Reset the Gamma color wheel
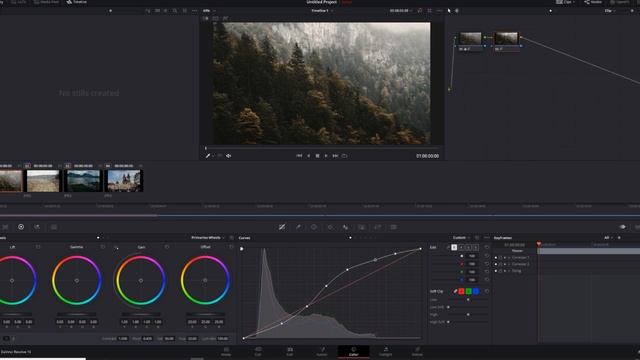The width and height of the screenshot is (640, 360). pos(102,247)
